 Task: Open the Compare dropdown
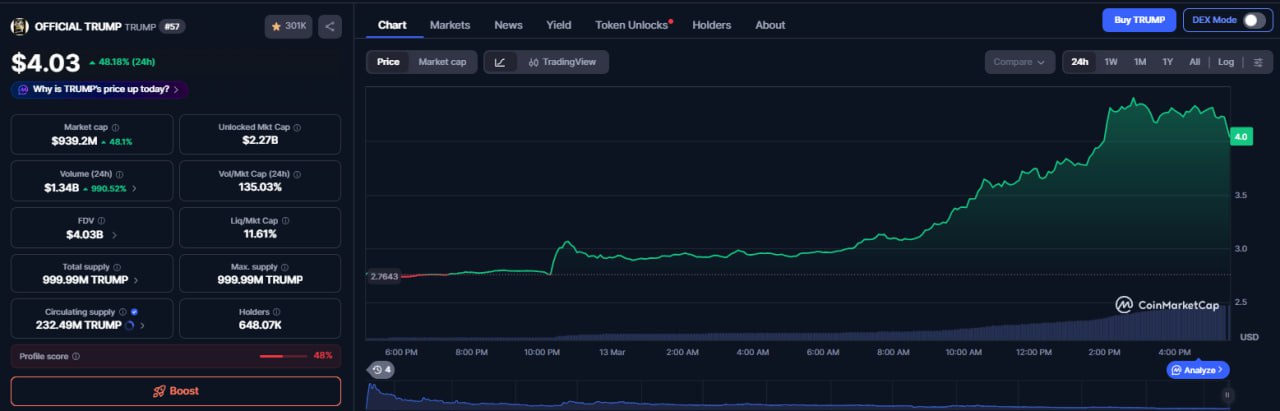tap(1019, 62)
